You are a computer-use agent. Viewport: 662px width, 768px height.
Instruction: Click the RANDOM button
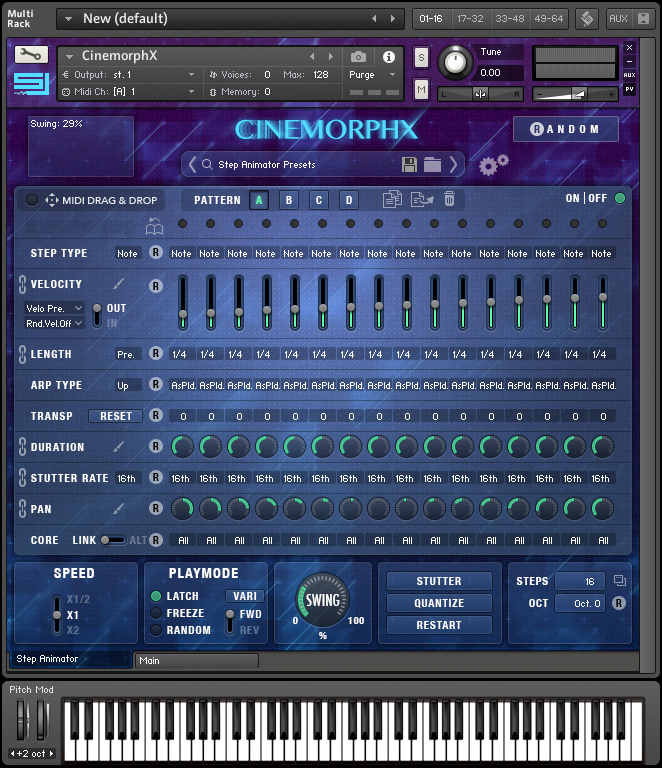pyautogui.click(x=566, y=129)
